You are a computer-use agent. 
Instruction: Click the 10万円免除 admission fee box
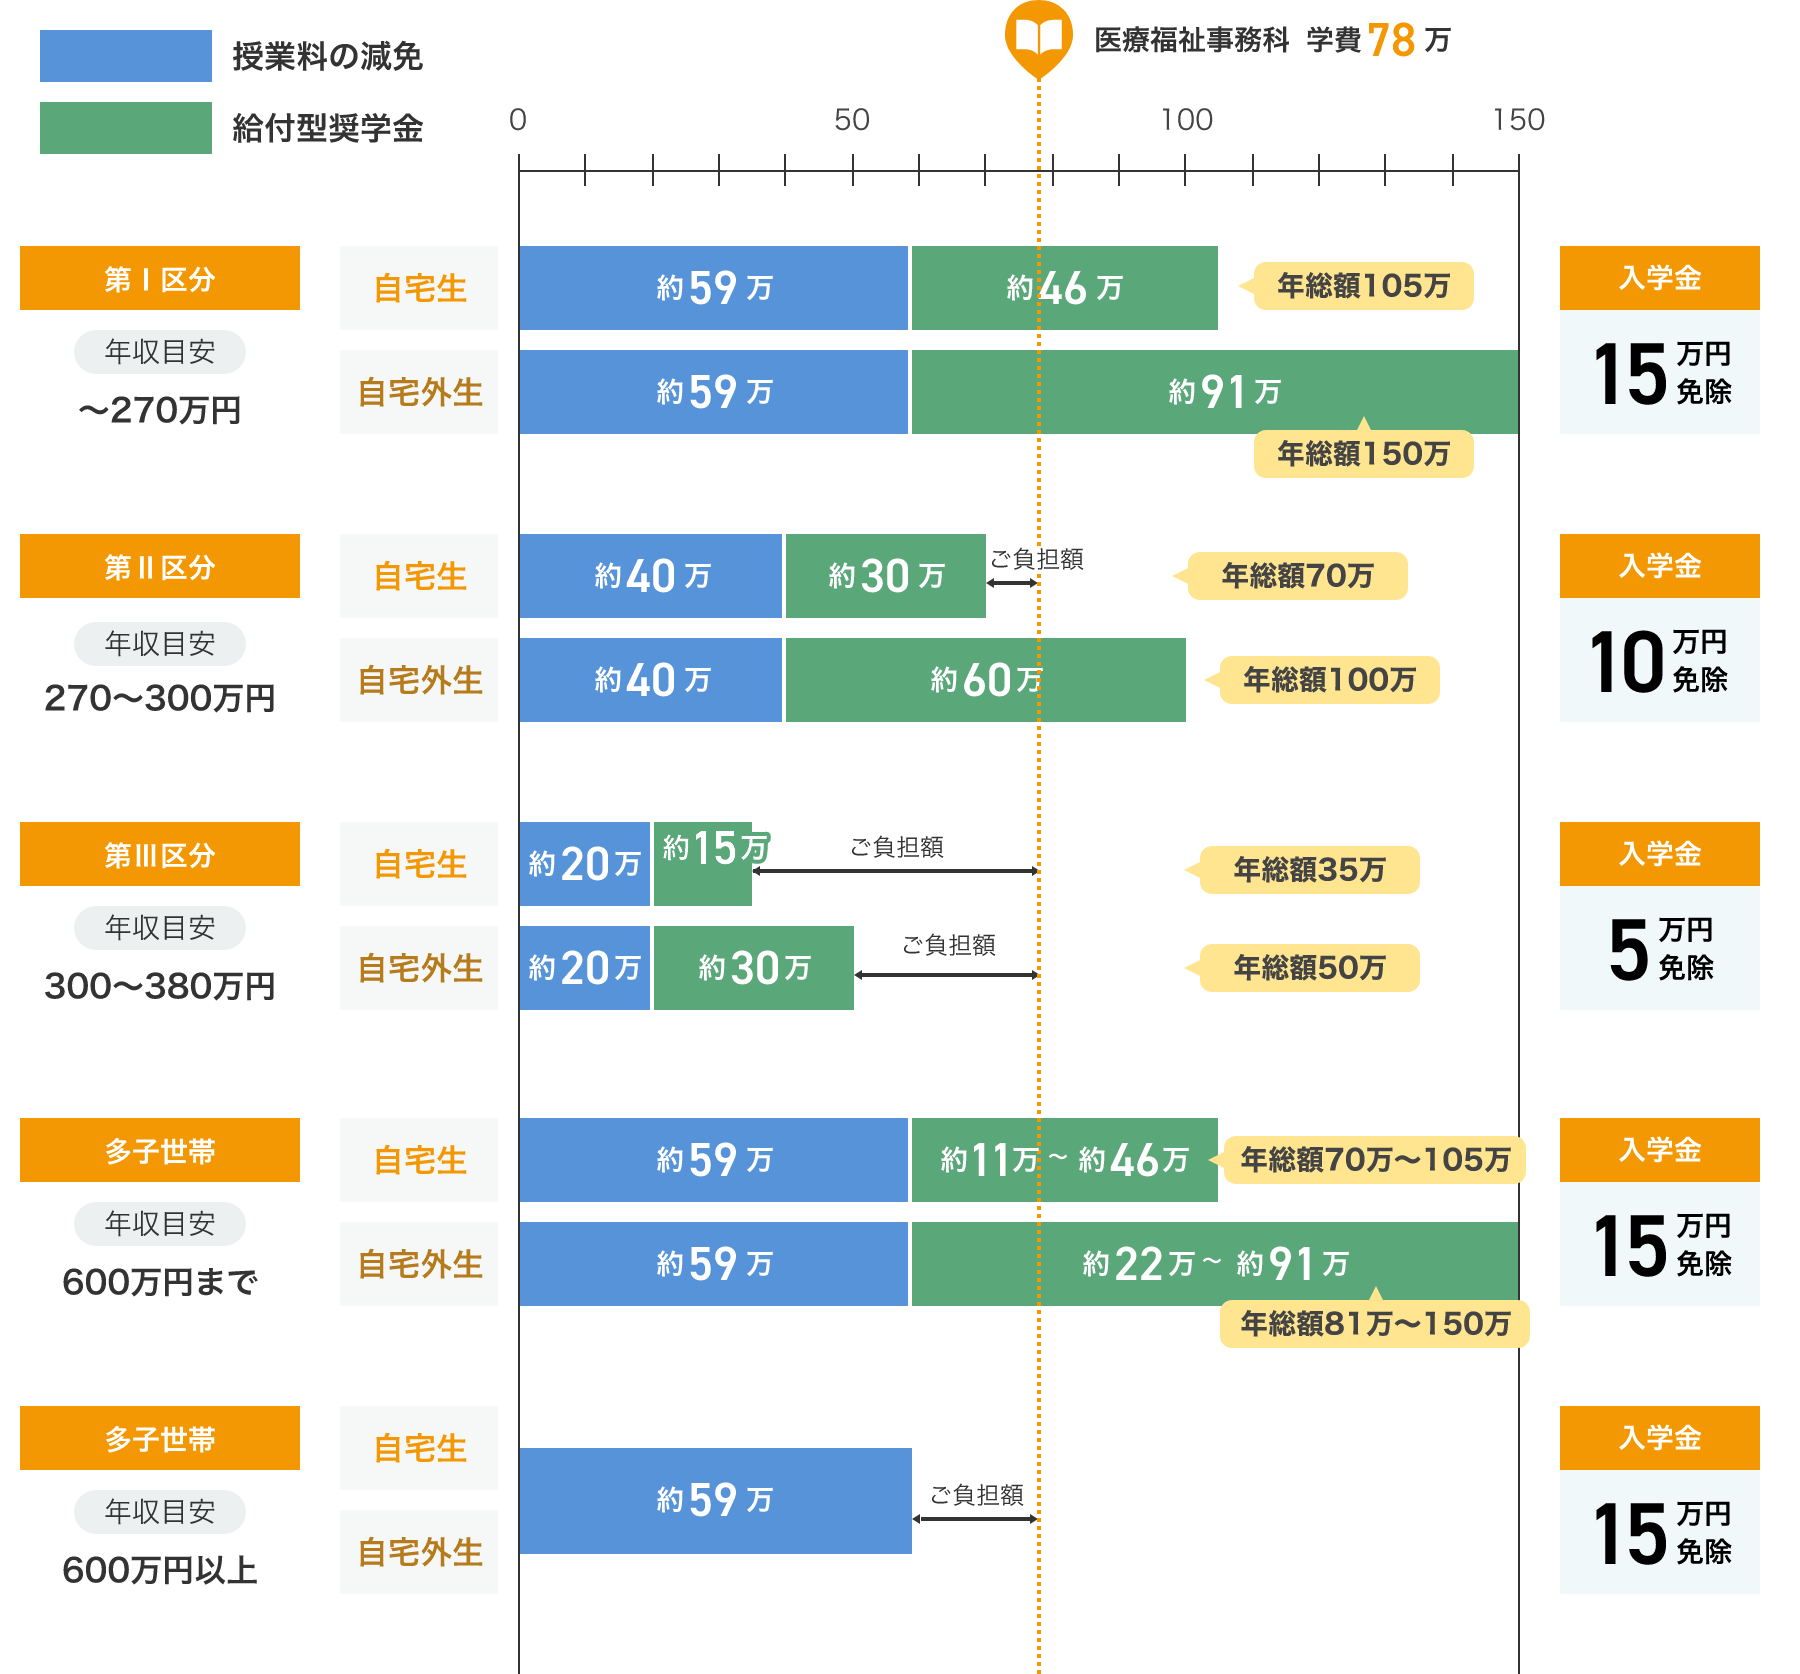1659,660
